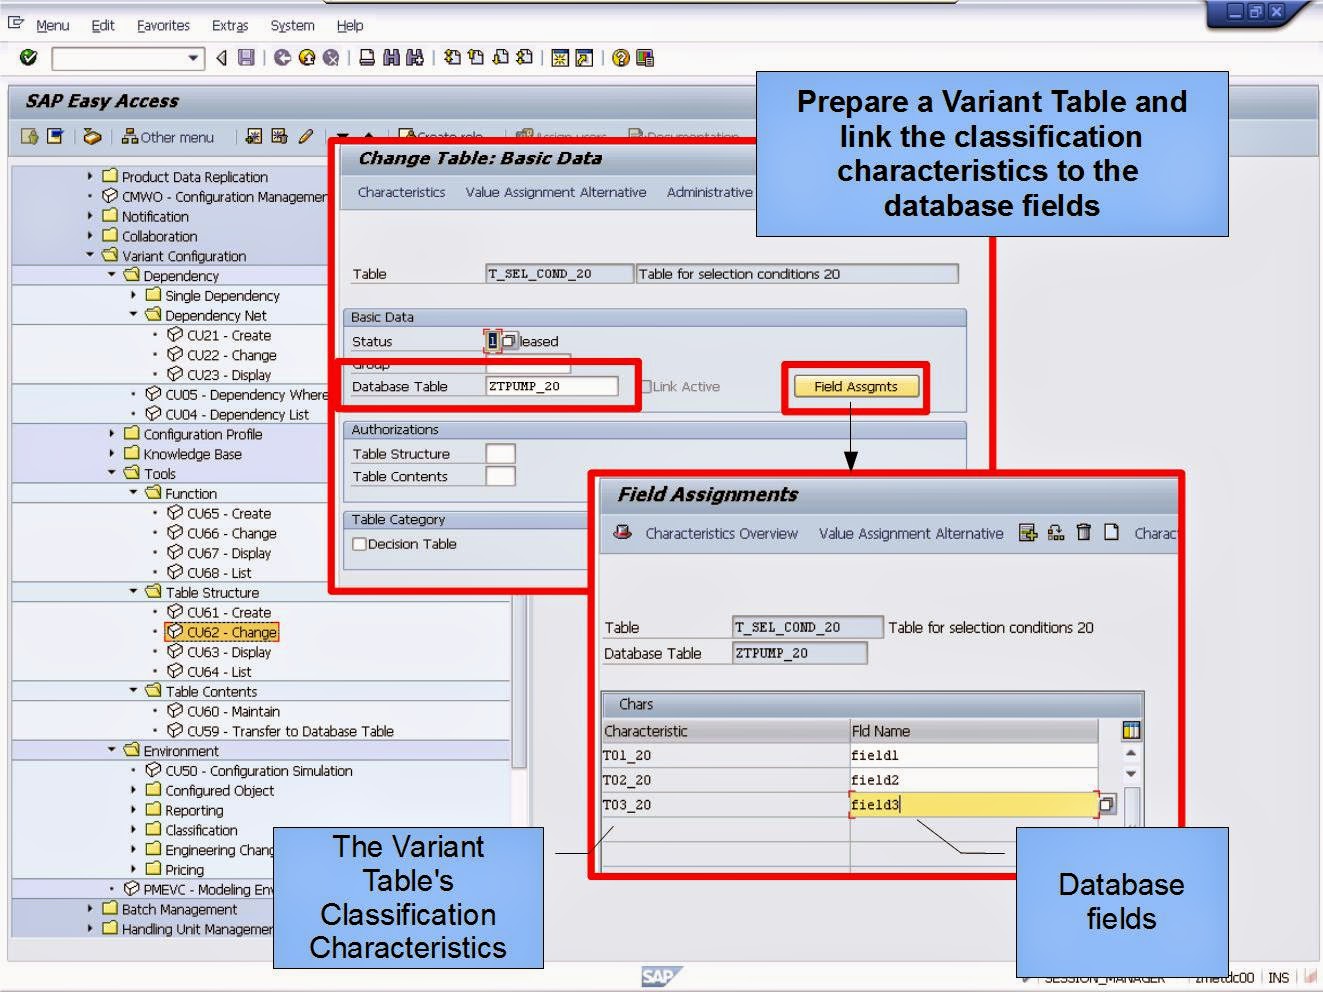1323x992 pixels.
Task: Click the Find binoculars icon
Action: pyautogui.click(x=391, y=58)
